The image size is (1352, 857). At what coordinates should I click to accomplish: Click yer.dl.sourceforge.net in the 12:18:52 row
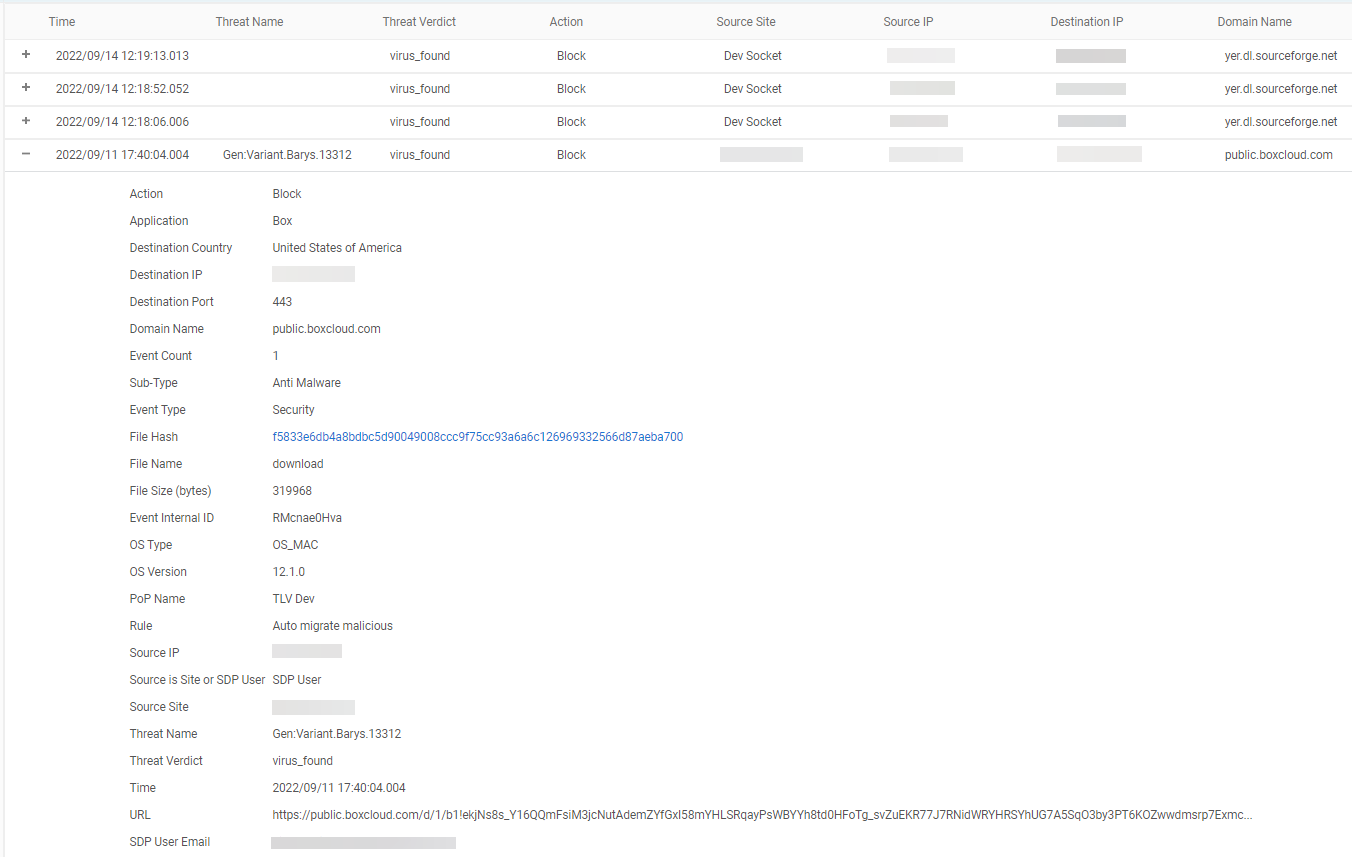(1280, 89)
